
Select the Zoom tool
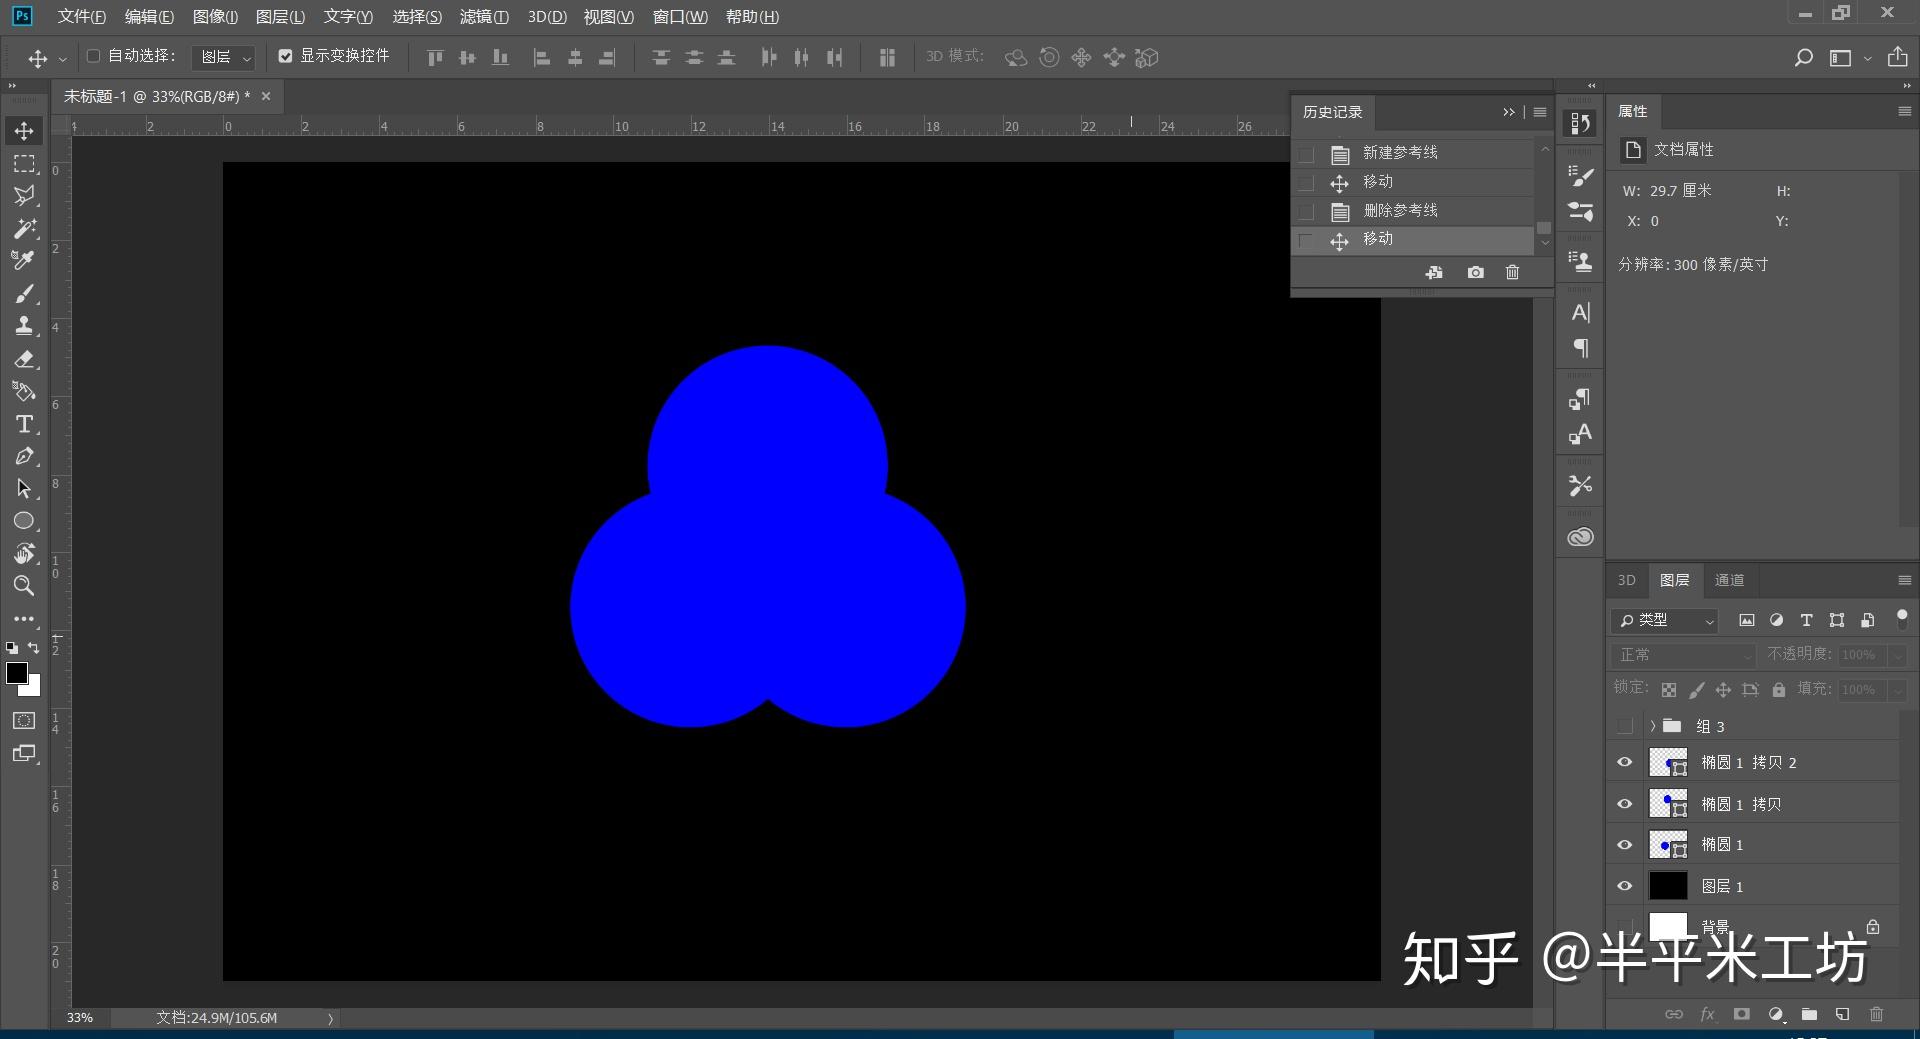24,586
